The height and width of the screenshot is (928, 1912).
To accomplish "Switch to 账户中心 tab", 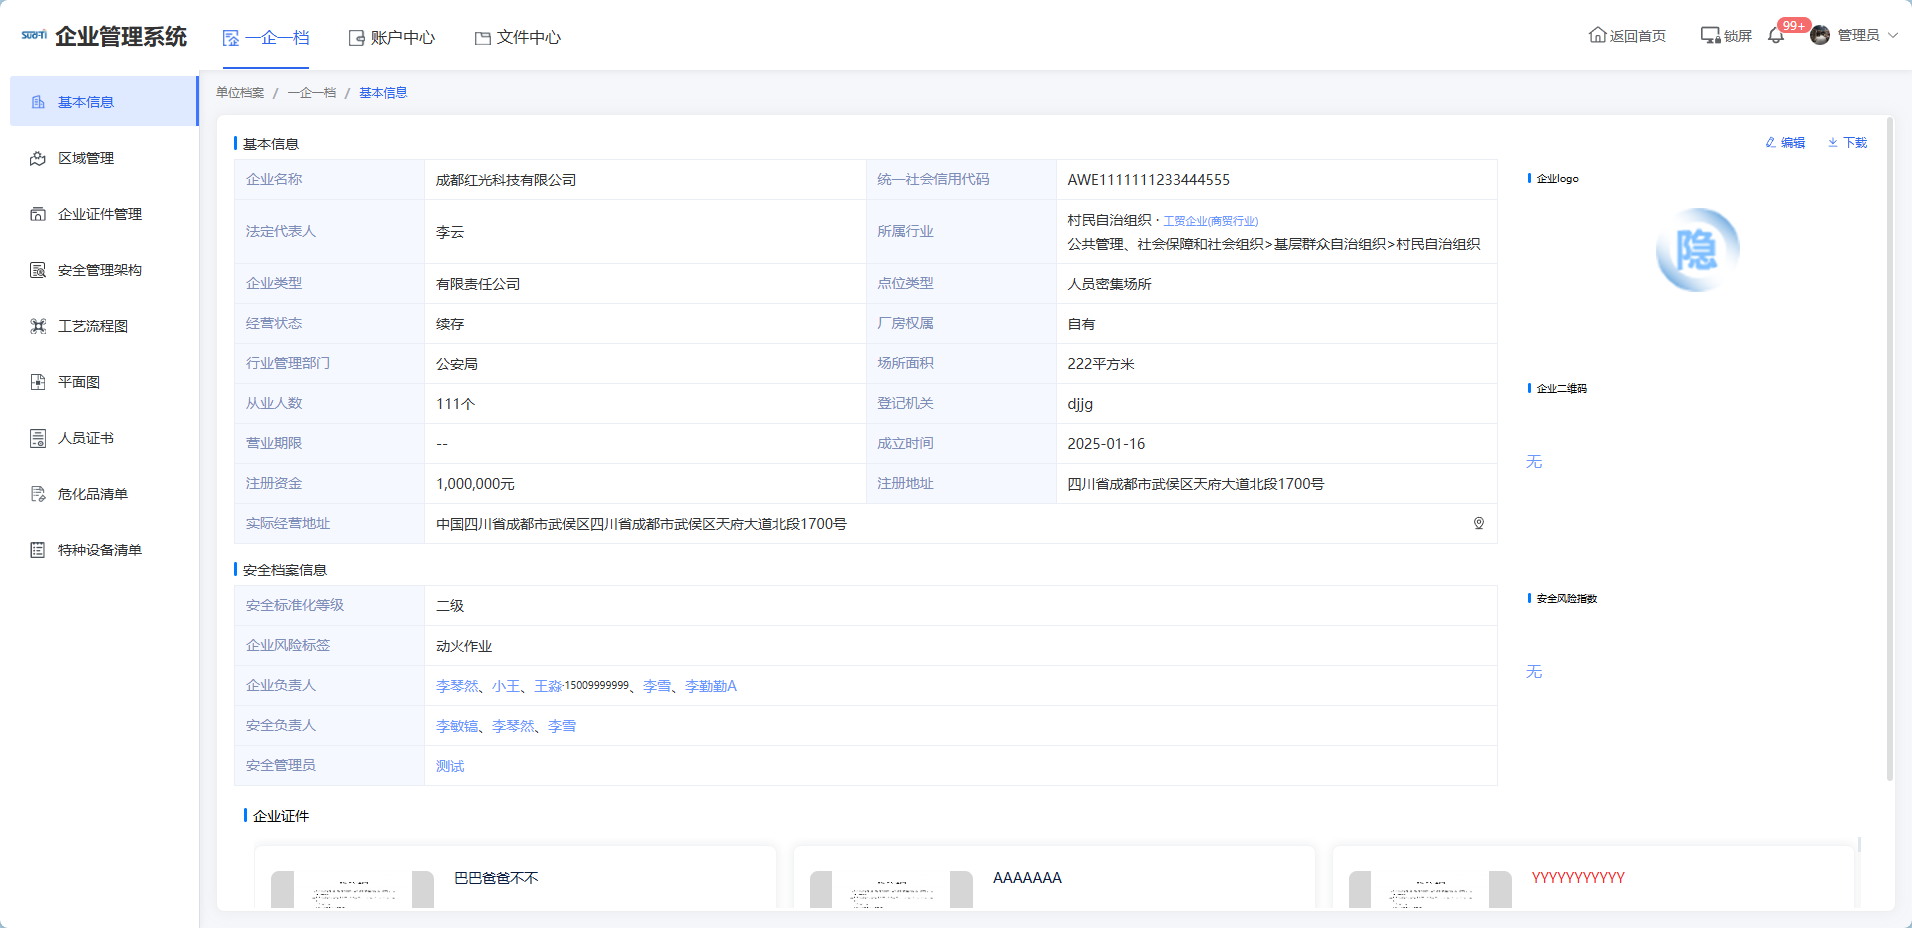I will coord(392,38).
